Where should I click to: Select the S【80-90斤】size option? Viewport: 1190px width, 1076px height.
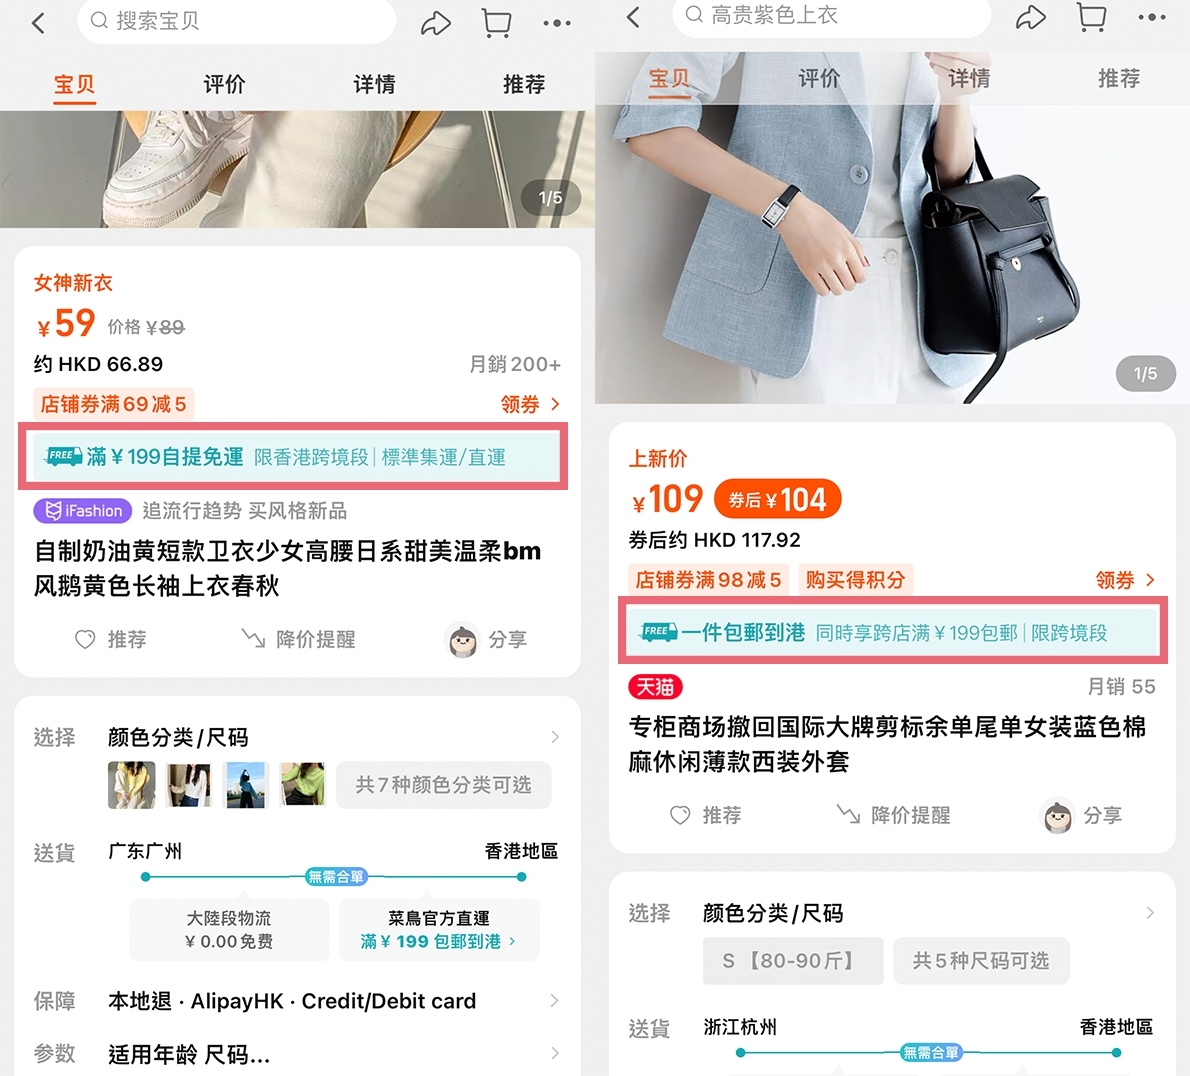(792, 961)
